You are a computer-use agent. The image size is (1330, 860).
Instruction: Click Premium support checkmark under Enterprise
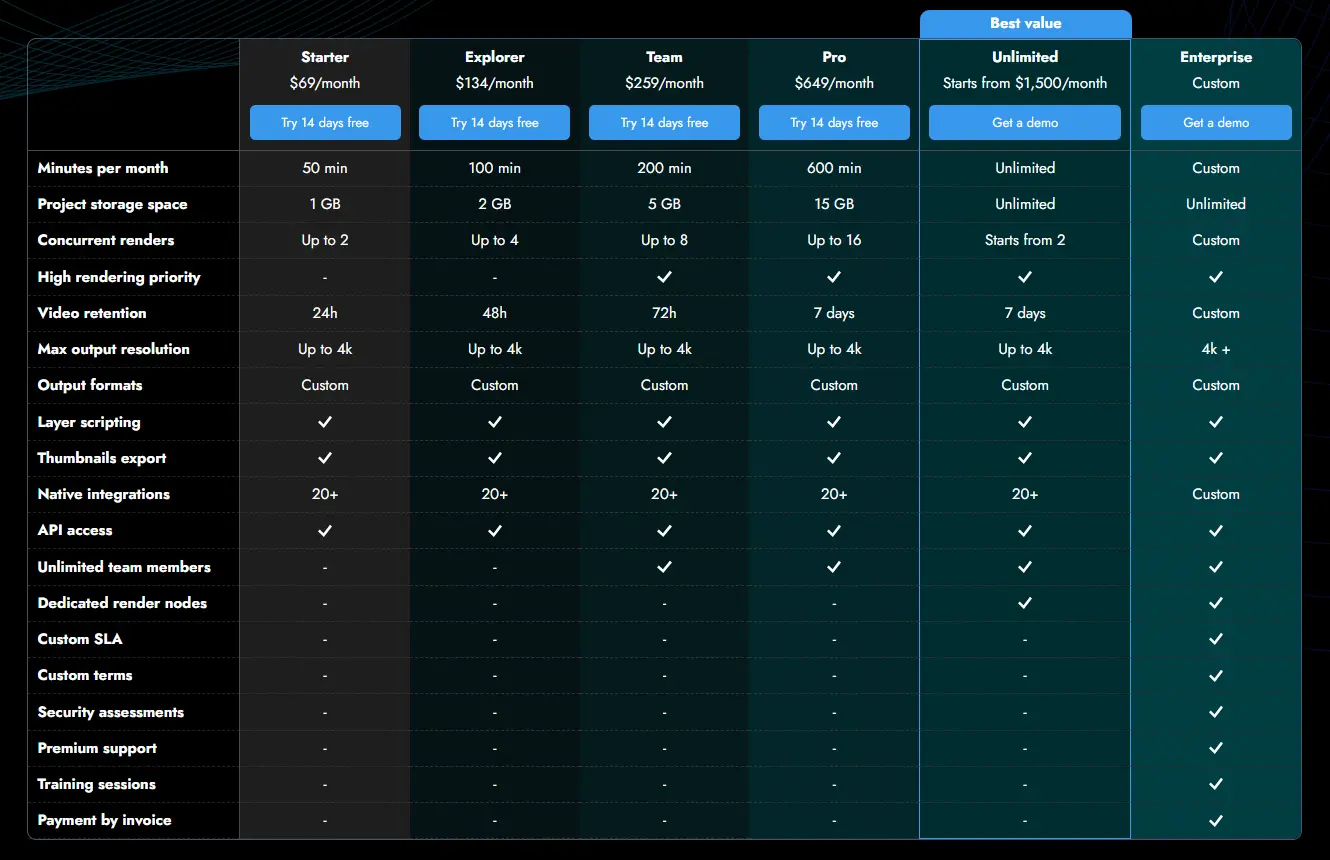pyautogui.click(x=1216, y=748)
